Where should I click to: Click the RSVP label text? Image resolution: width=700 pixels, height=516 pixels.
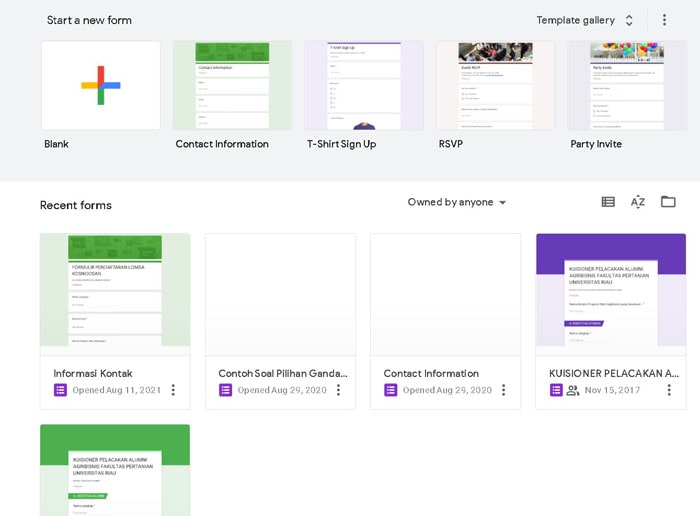click(450, 144)
